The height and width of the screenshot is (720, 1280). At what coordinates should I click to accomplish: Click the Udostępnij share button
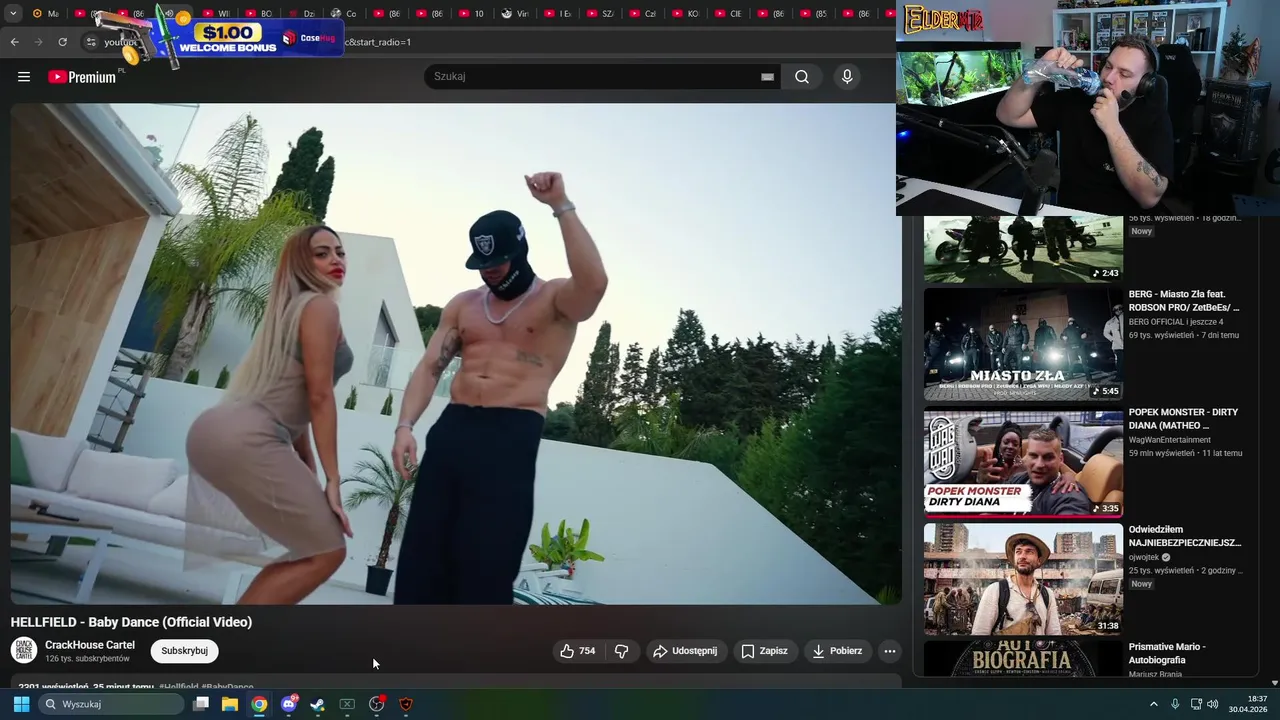[685, 651]
